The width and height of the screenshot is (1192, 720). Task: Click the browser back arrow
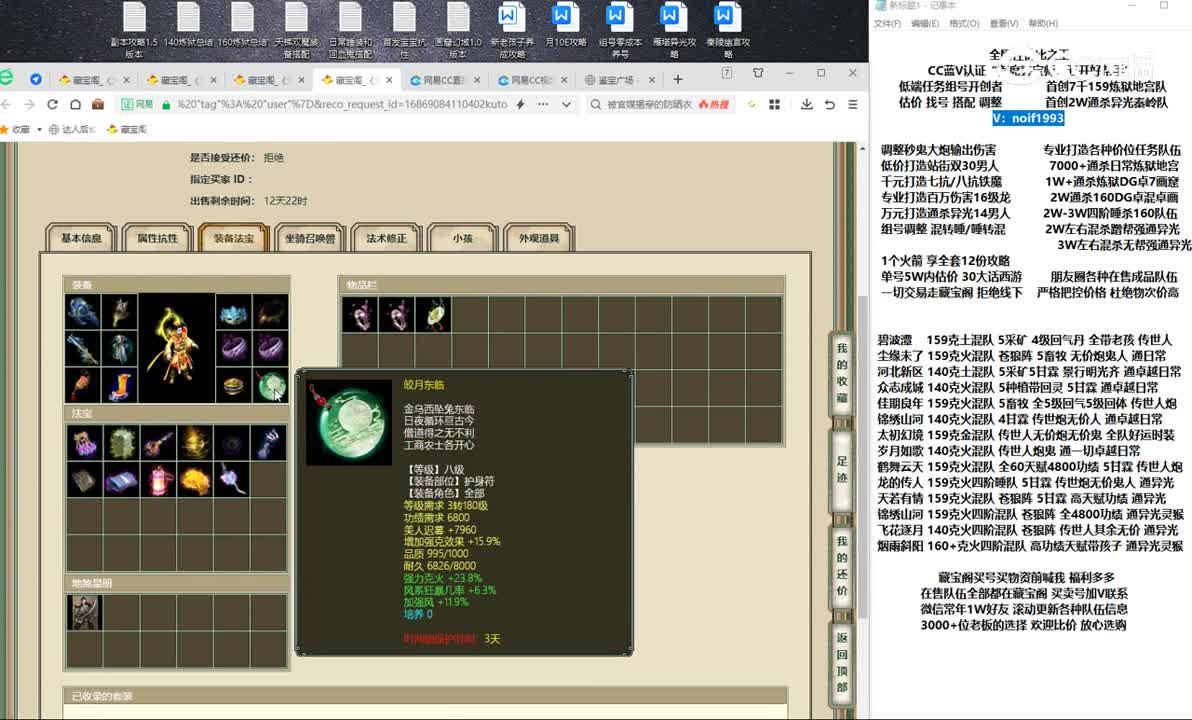(7, 104)
